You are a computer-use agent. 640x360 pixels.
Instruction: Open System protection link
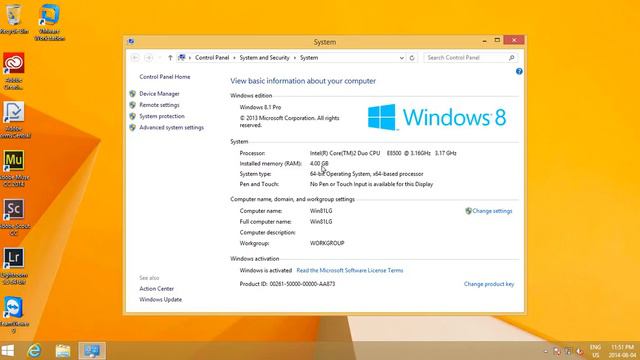162,116
